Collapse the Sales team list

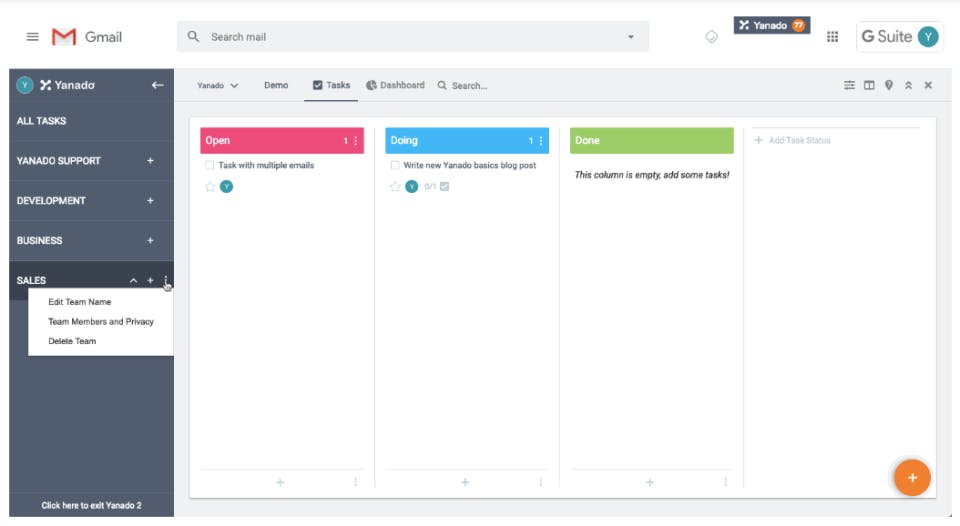click(x=134, y=281)
